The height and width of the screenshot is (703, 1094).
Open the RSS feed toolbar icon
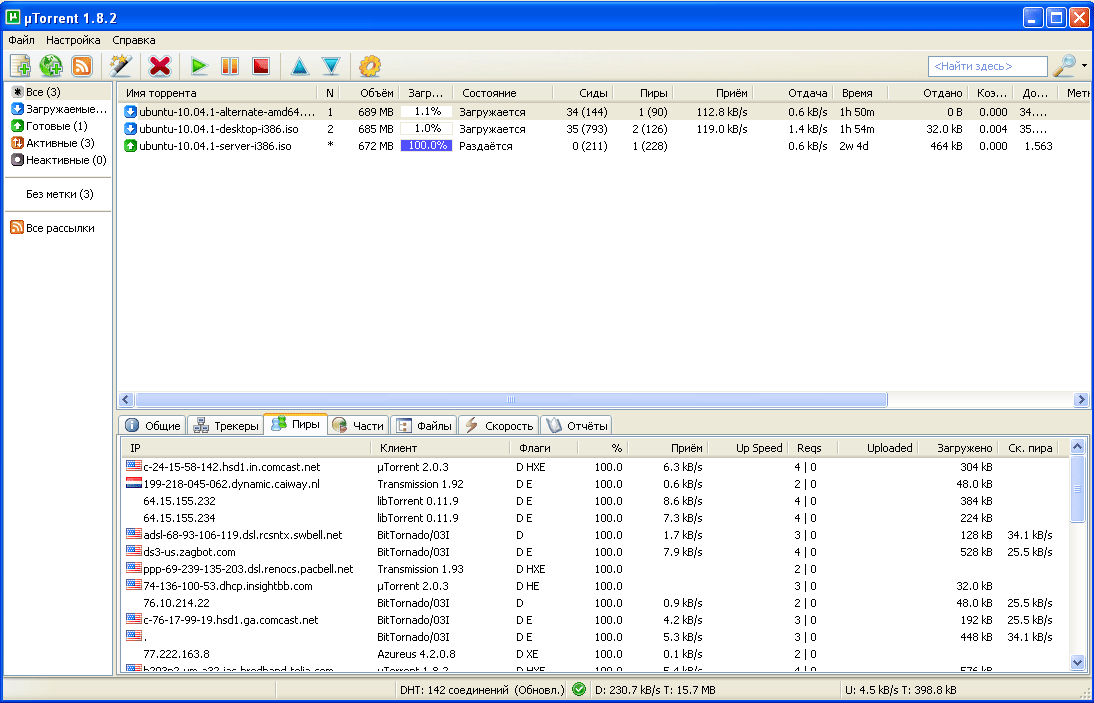click(82, 66)
